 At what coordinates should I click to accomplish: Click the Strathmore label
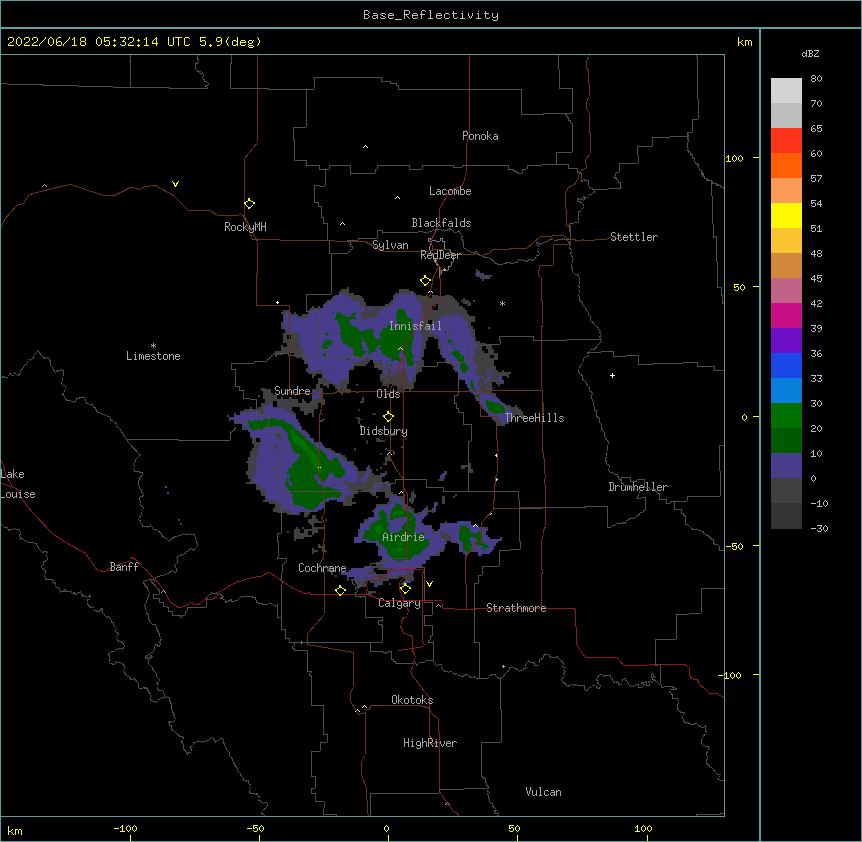pyautogui.click(x=516, y=608)
